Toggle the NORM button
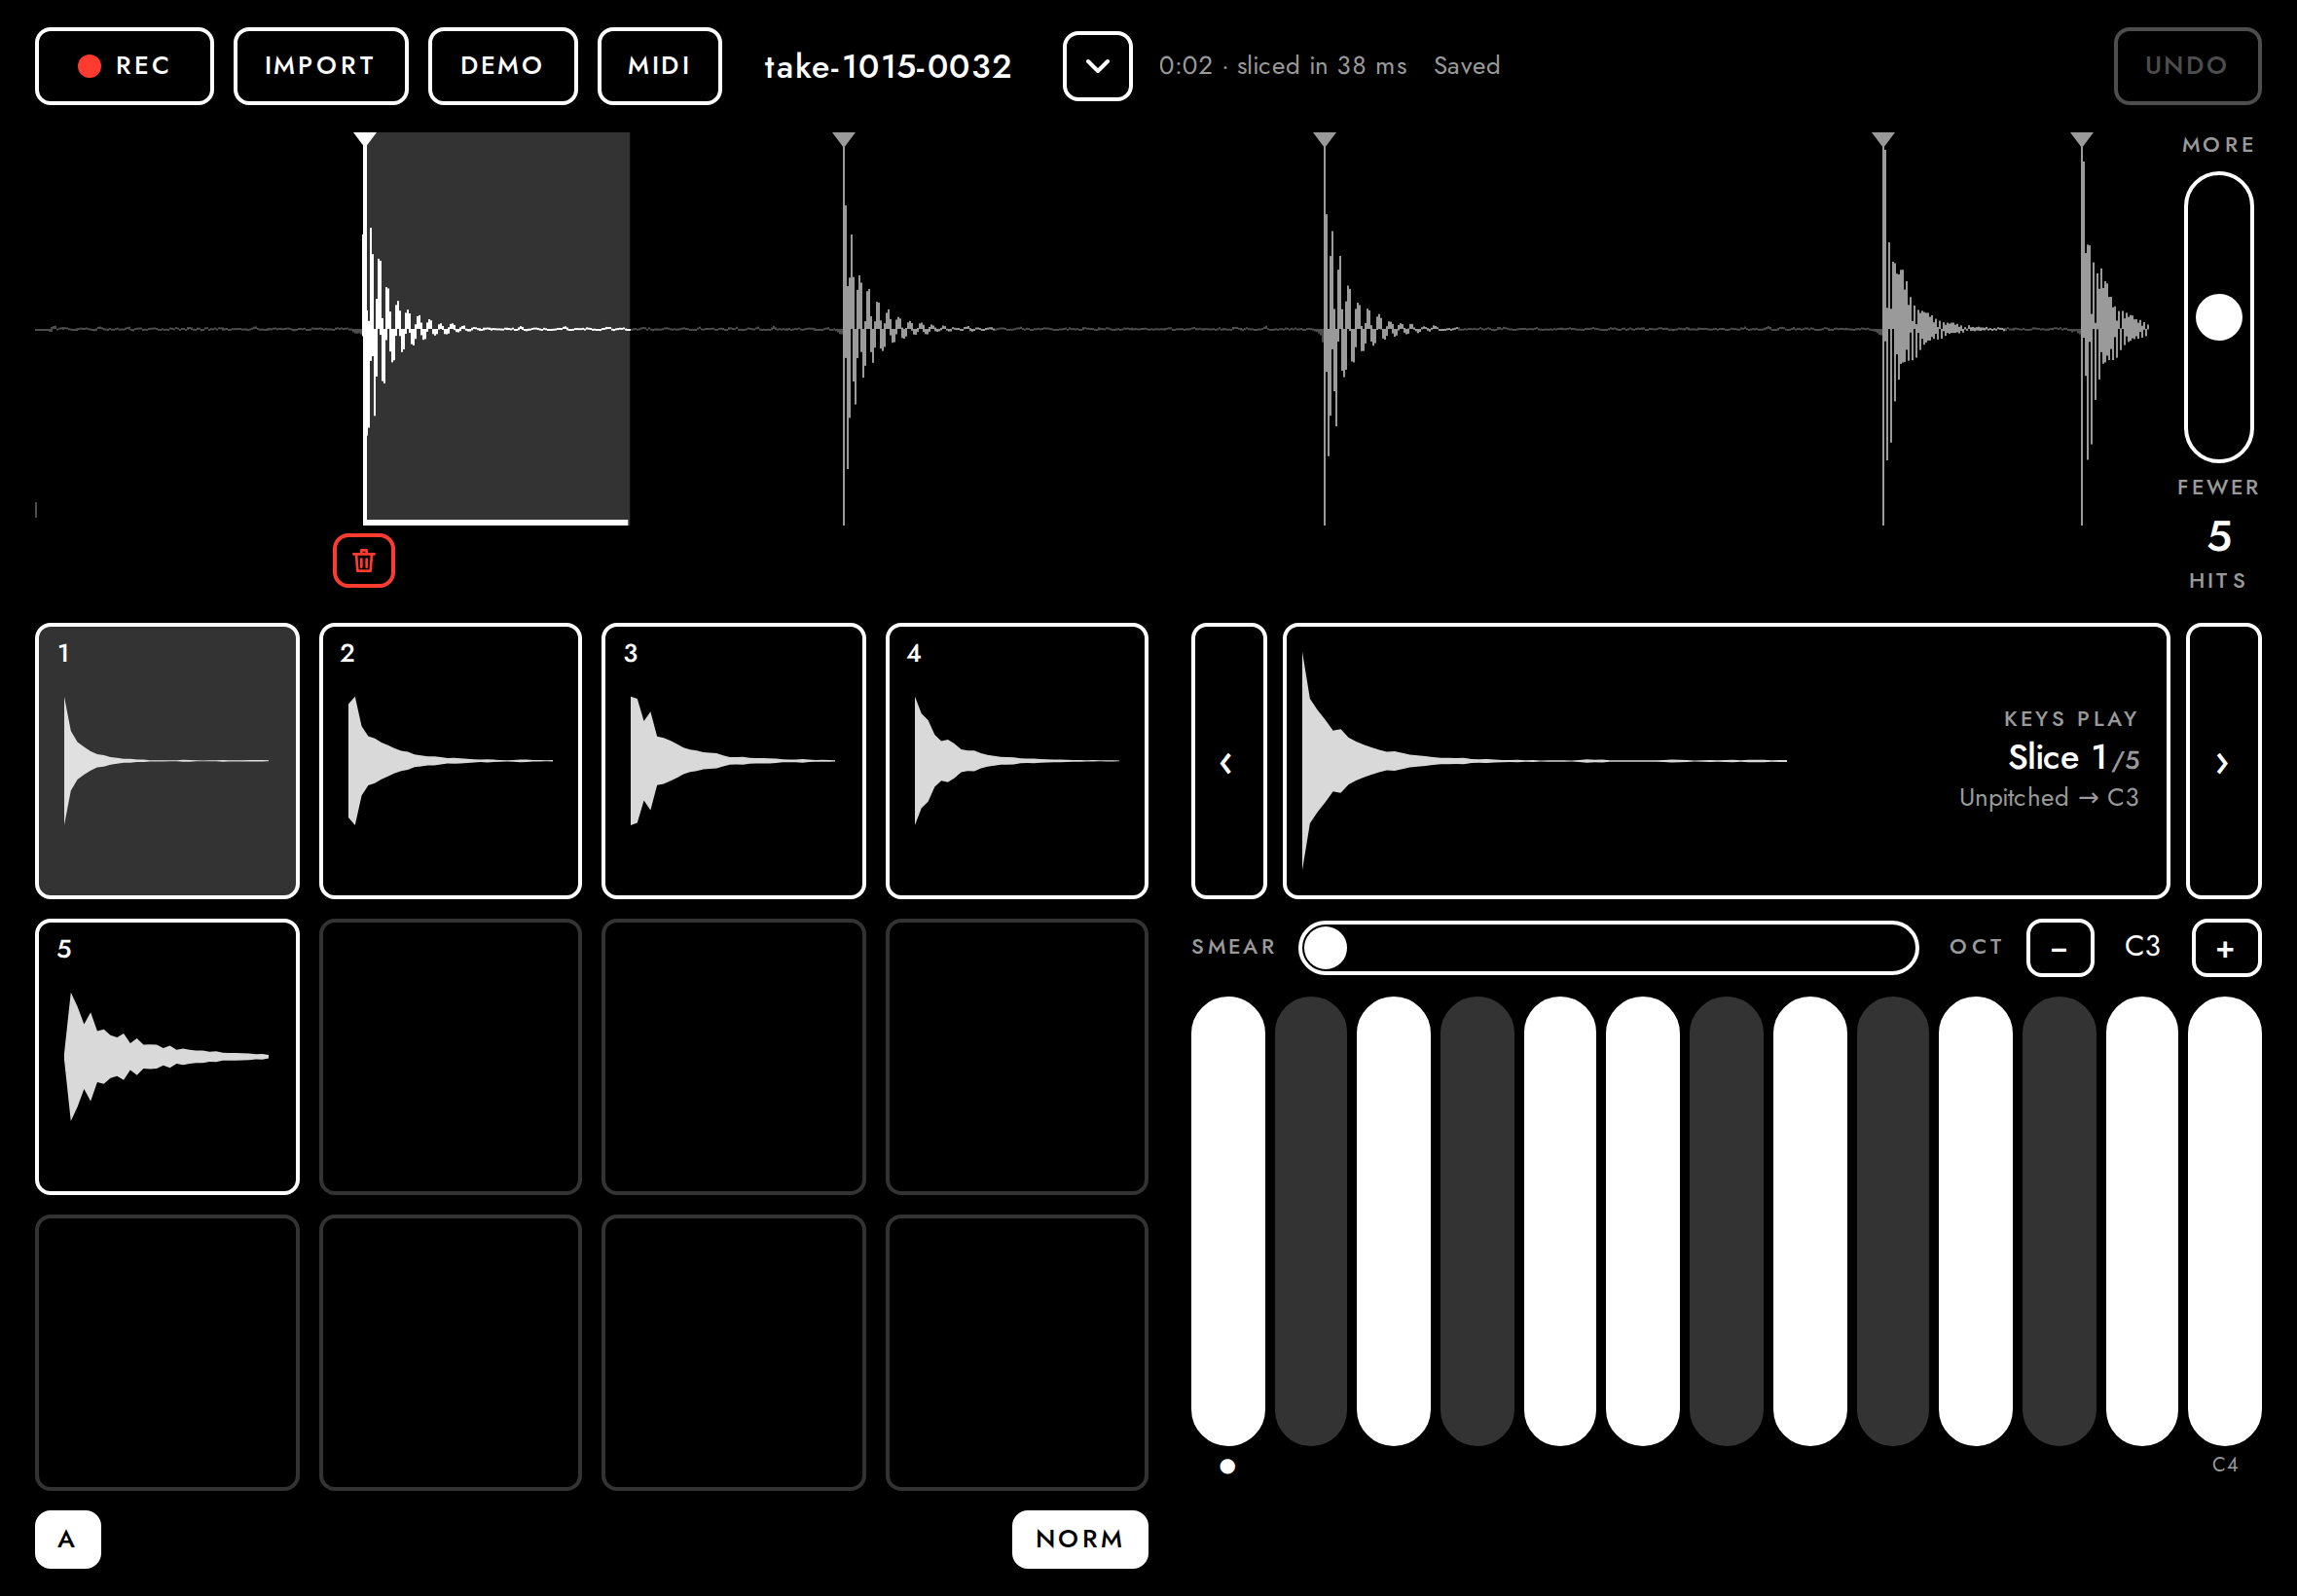The image size is (2297, 1596). 1079,1538
